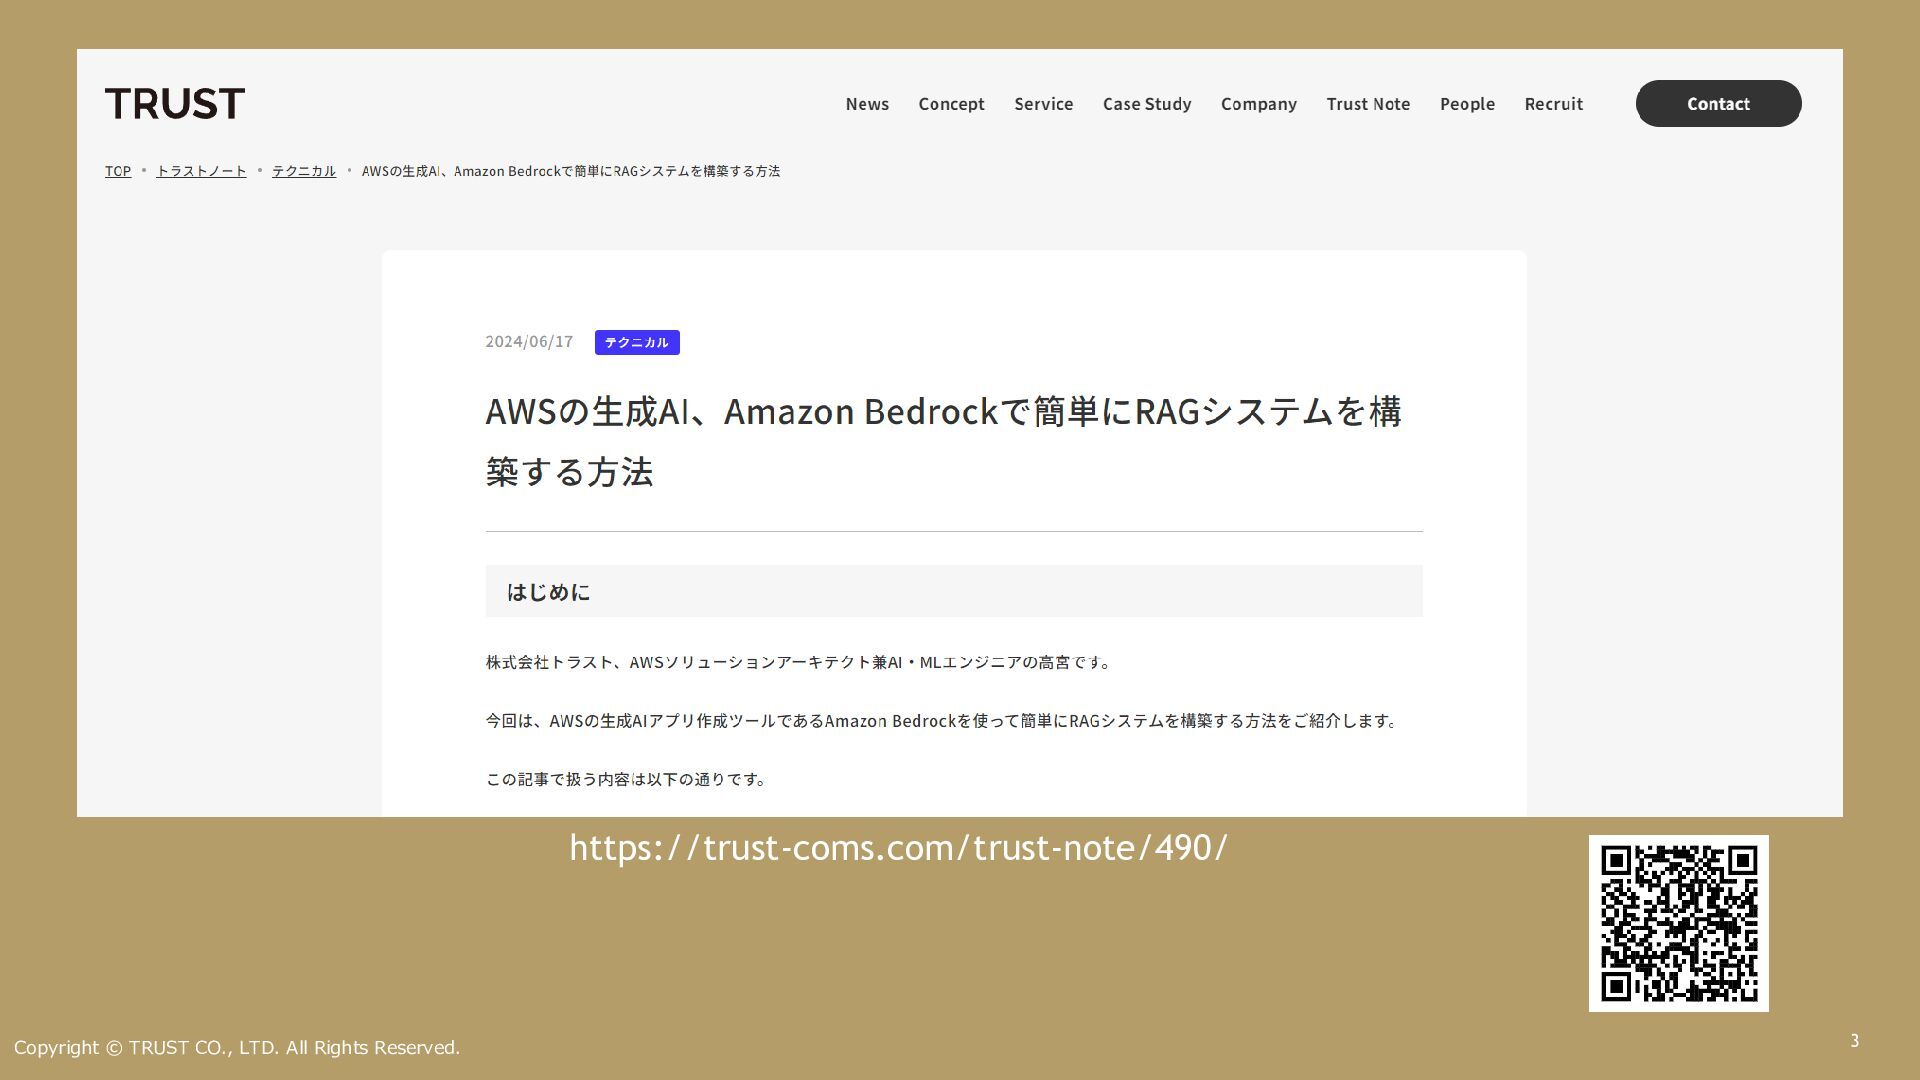The width and height of the screenshot is (1920, 1080).
Task: Select Company in the navigation bar
Action: pyautogui.click(x=1258, y=104)
